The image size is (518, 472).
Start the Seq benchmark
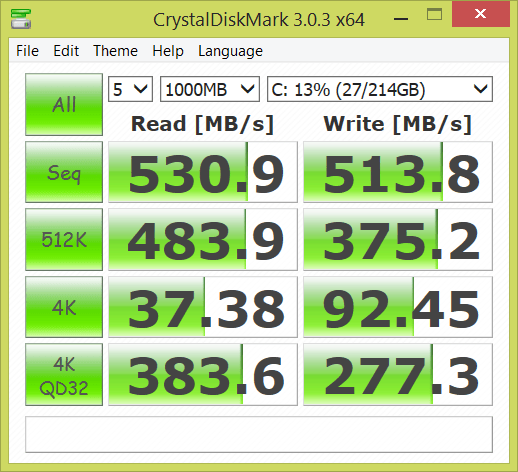tap(64, 172)
